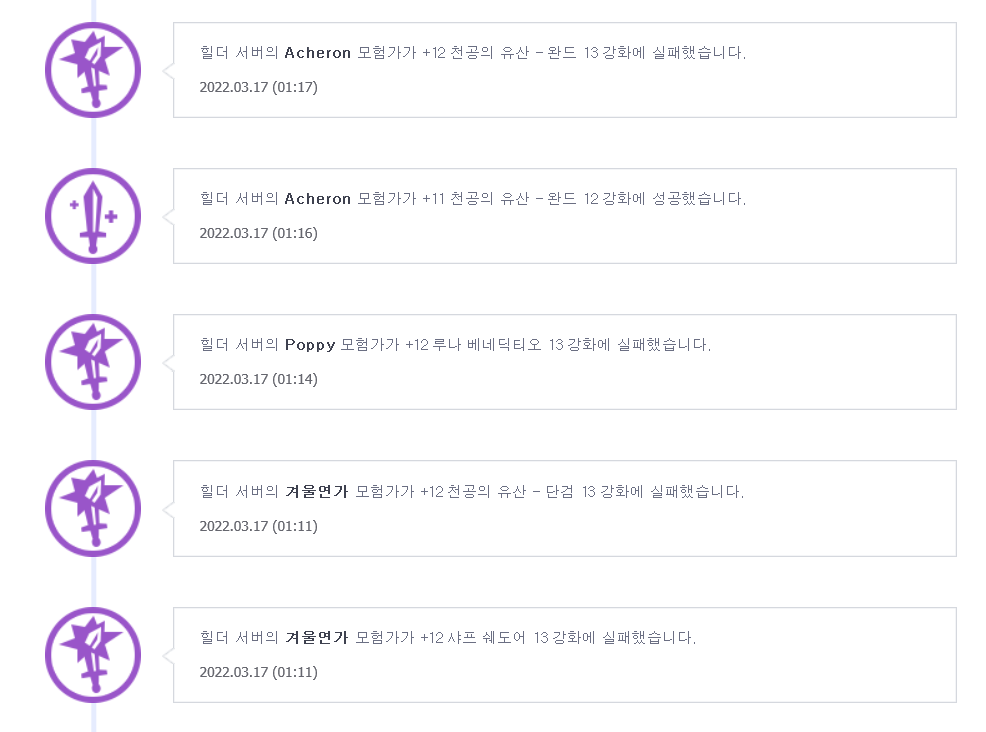Select the 루나 베네딕티오 item text
Viewport: 986px width, 732px height.
point(487,345)
